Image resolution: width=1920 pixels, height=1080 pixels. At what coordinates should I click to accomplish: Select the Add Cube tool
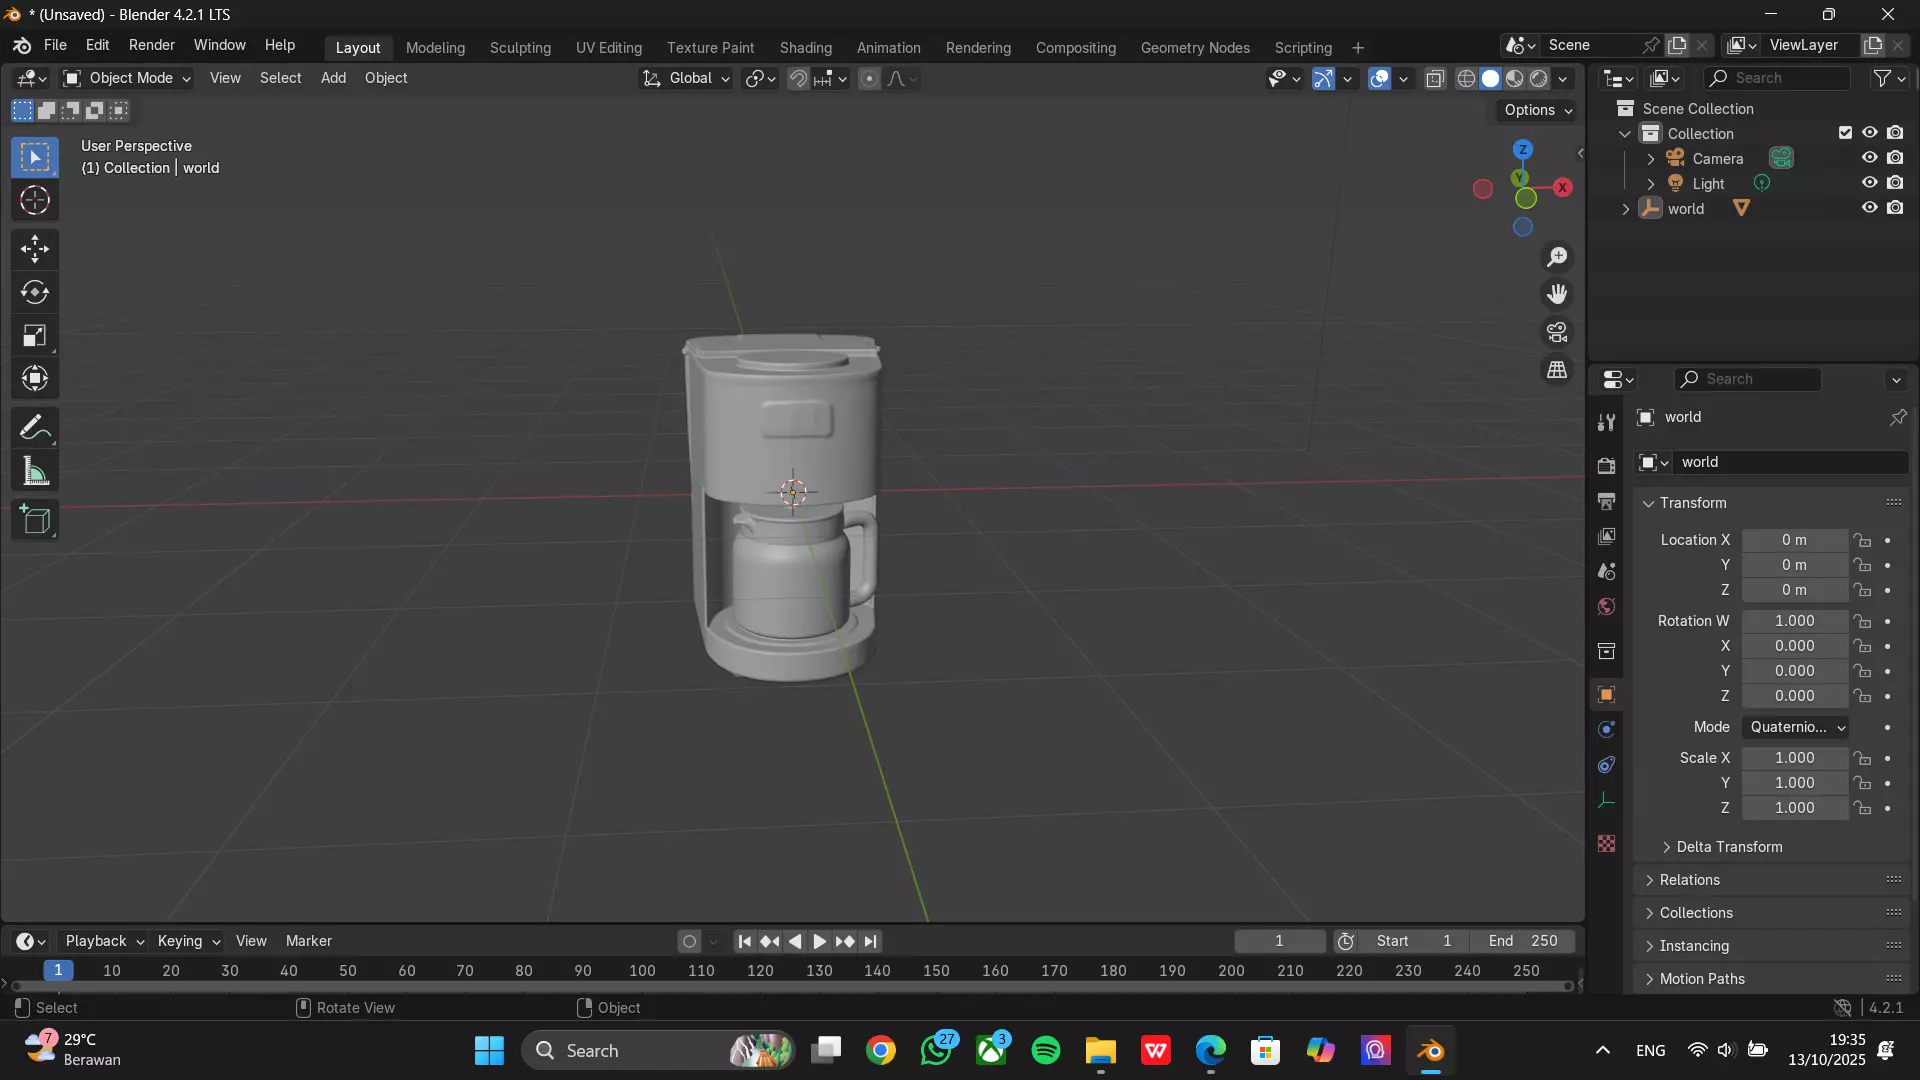click(x=35, y=520)
